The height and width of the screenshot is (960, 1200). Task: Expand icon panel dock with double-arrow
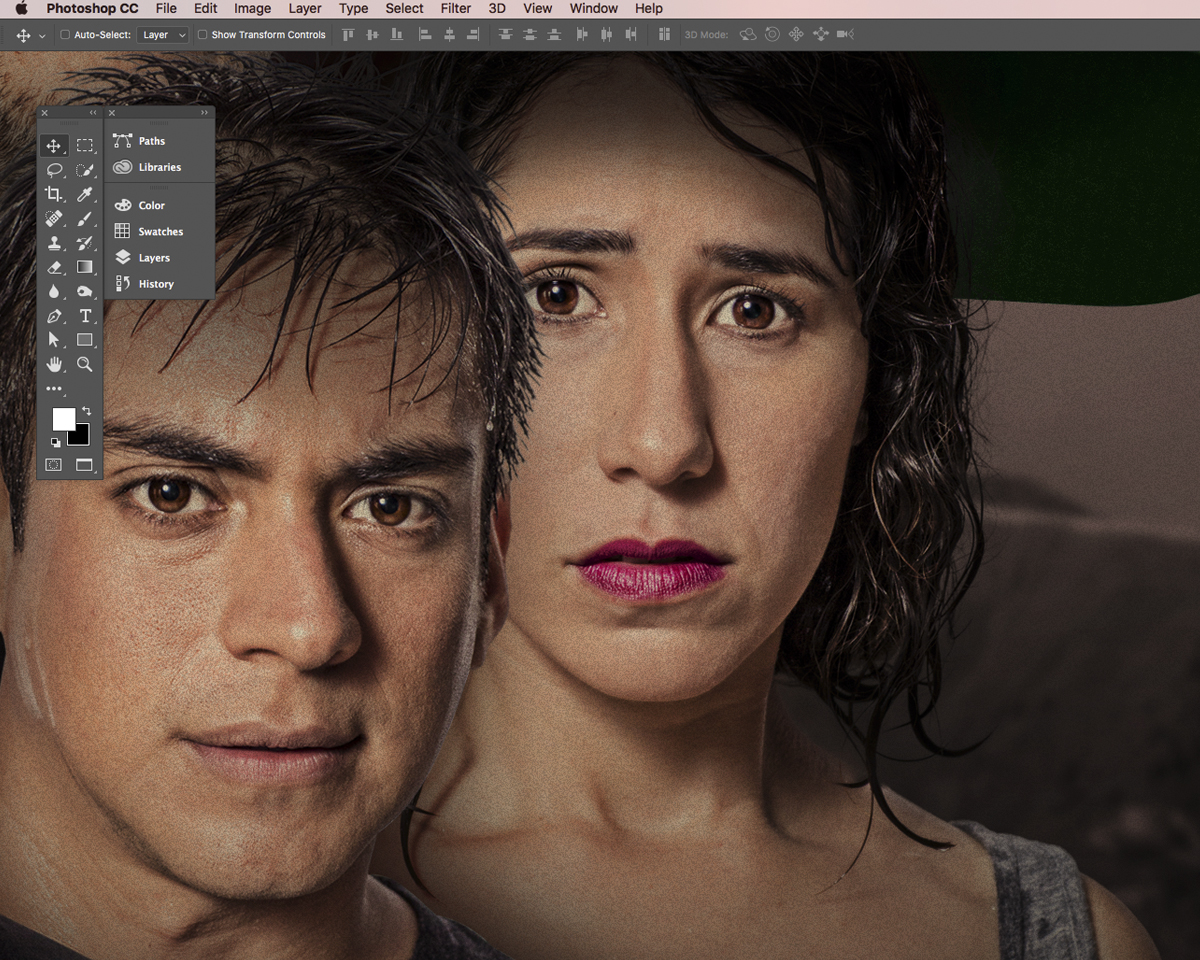click(205, 113)
